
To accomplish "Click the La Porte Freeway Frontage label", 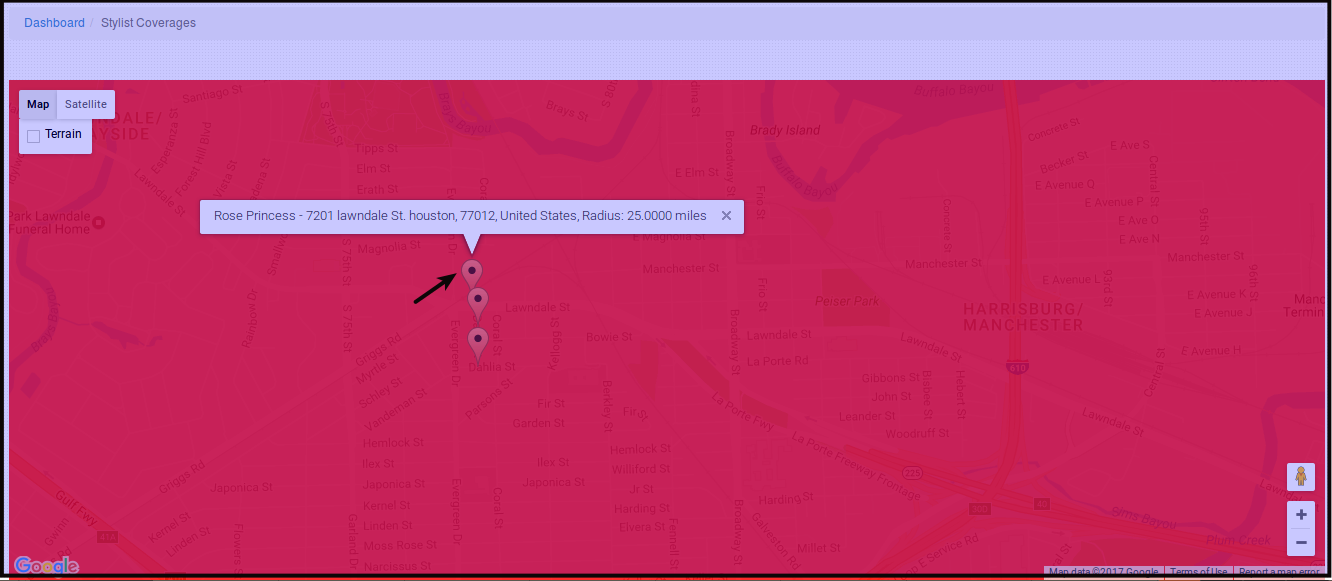I will pos(856,466).
